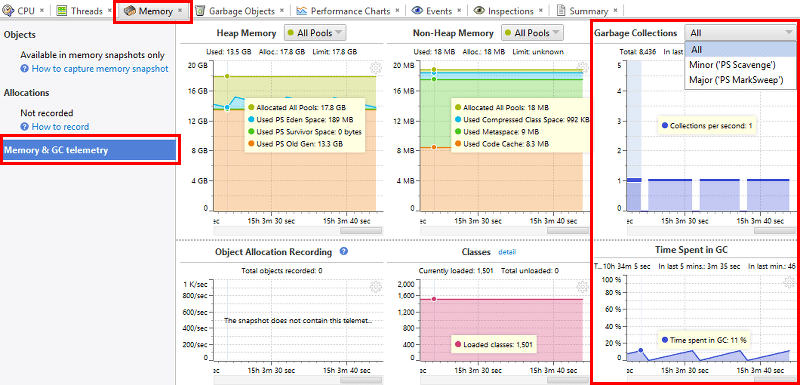Open Classes chart settings gear

coord(583,287)
